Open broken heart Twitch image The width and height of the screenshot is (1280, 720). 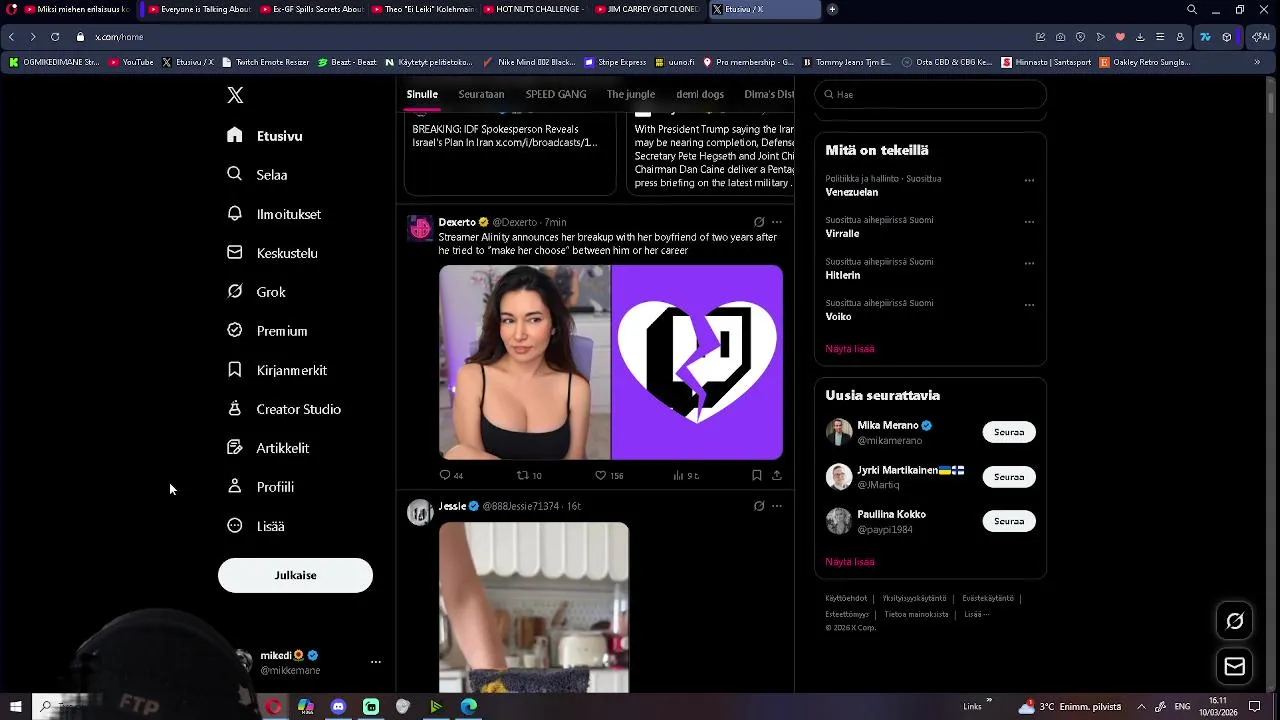pyautogui.click(x=697, y=362)
